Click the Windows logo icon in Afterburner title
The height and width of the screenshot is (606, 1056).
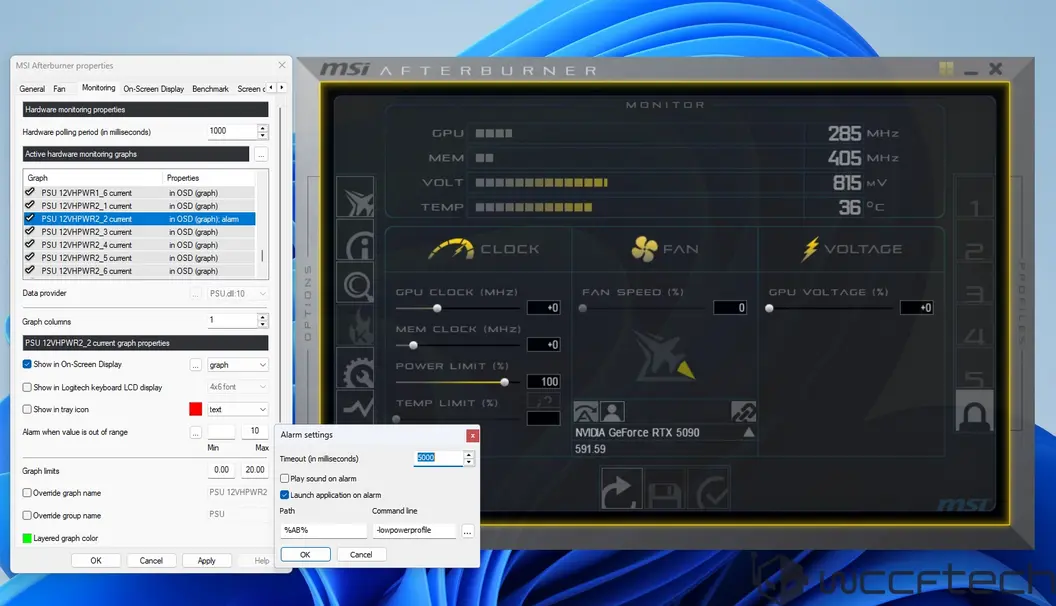coord(946,69)
